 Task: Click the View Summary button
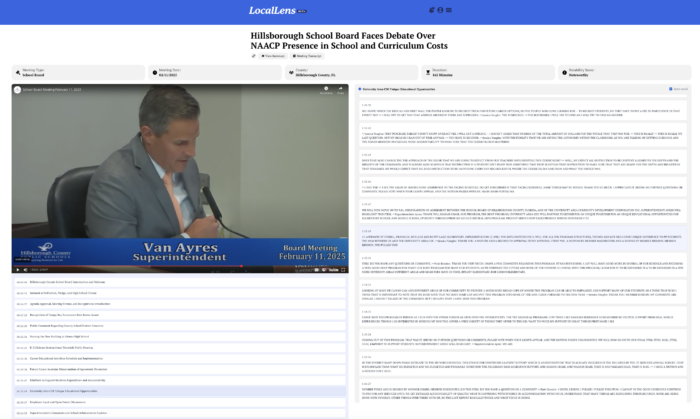pyautogui.click(x=273, y=56)
